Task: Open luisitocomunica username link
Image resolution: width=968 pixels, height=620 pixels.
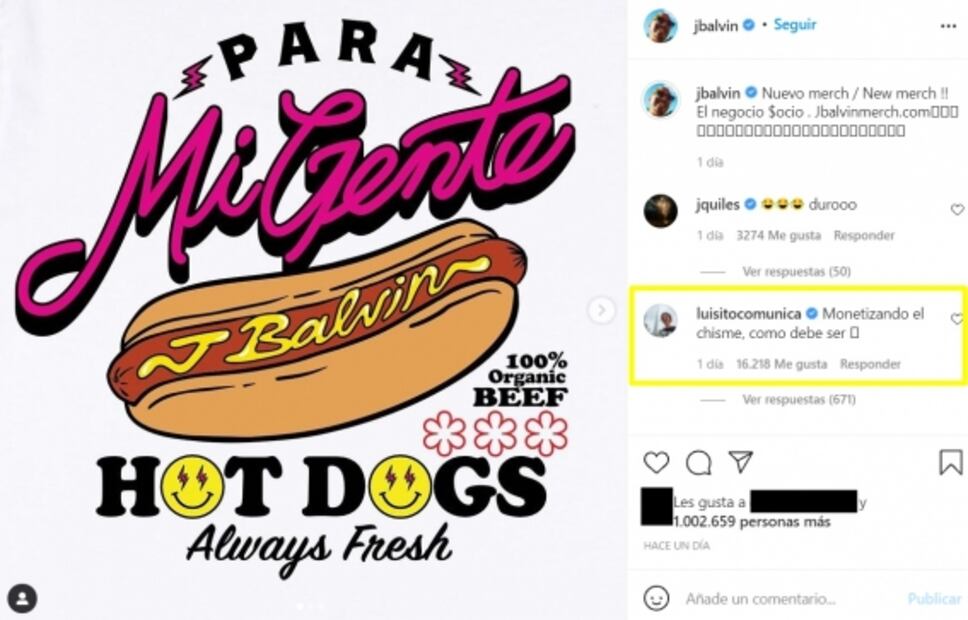Action: click(x=748, y=314)
